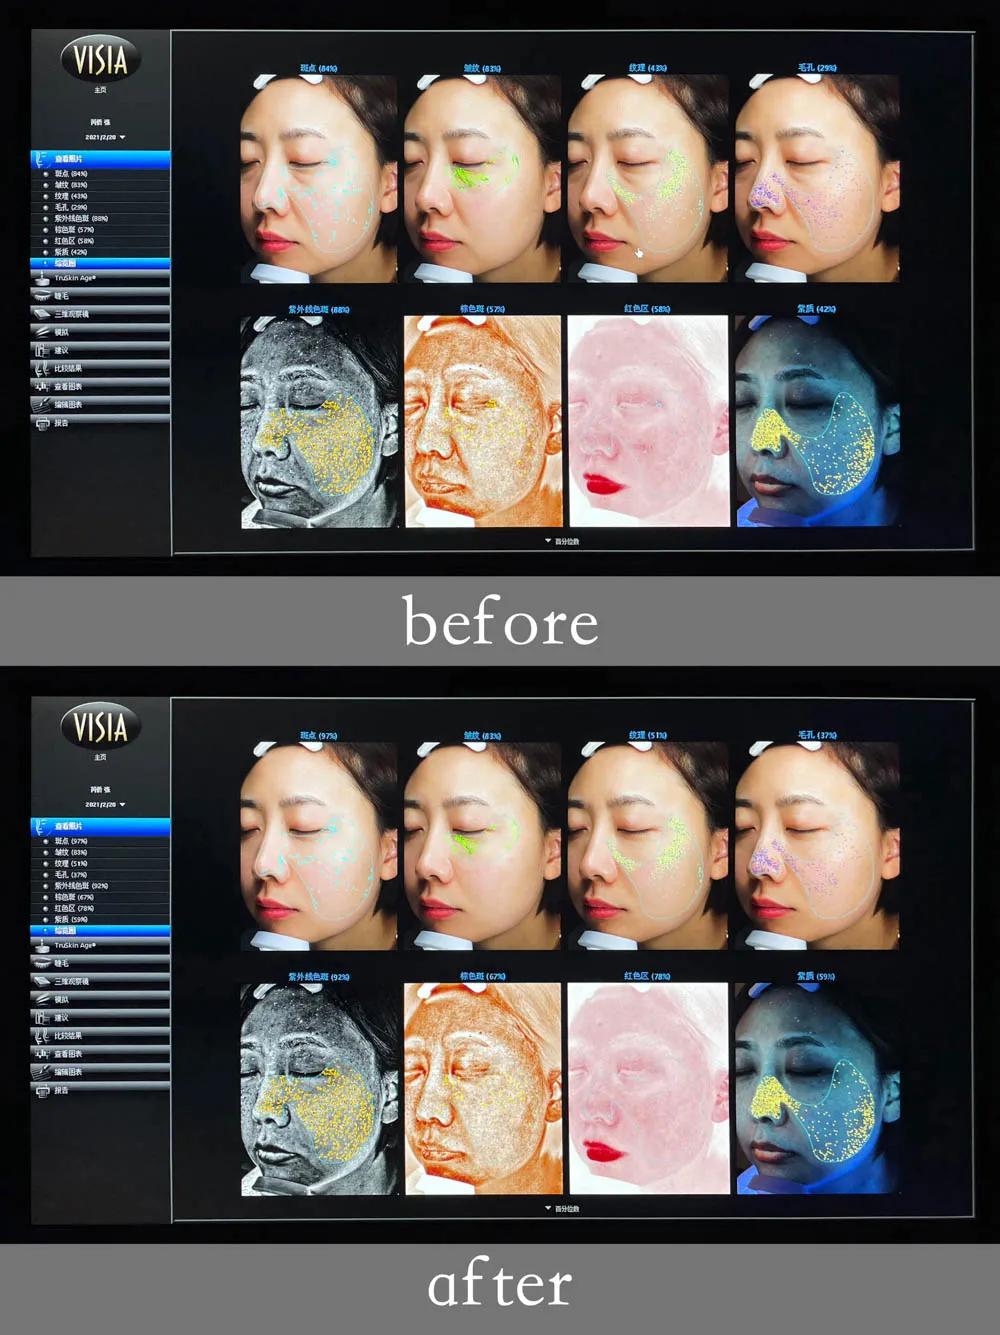Open the porphyrins (59%) blue thumbnail in the after screen
Screen dimensions: 1000x1335
coord(817,1088)
